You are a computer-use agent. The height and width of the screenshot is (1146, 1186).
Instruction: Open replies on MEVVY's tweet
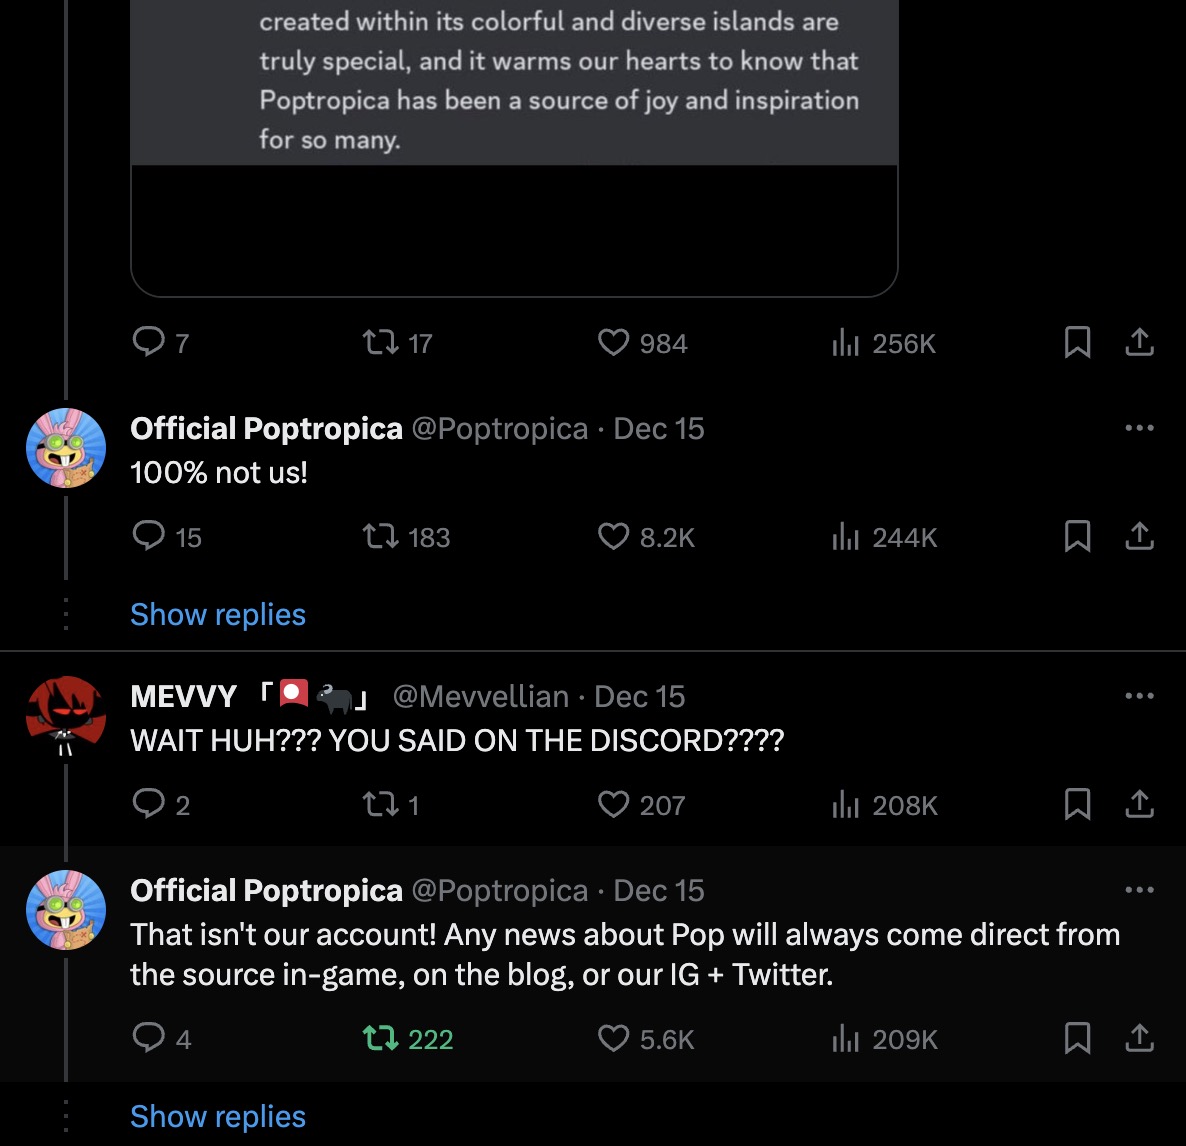(x=149, y=804)
